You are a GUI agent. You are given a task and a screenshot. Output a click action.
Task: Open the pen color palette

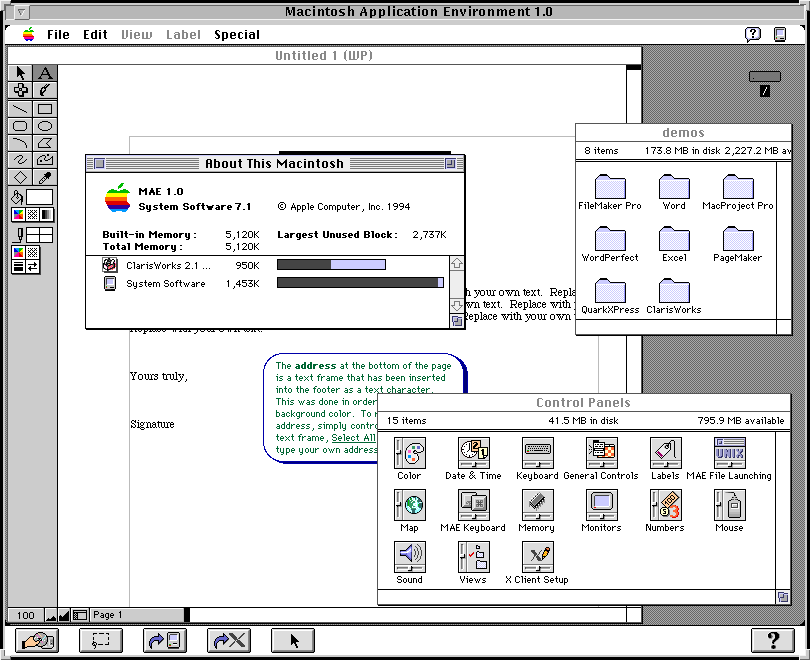tap(19, 253)
